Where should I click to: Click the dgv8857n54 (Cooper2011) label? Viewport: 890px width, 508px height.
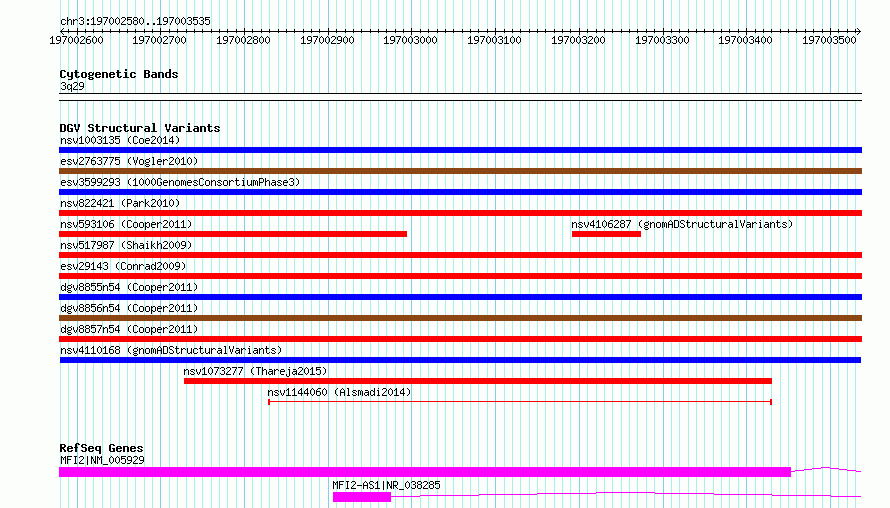129,329
